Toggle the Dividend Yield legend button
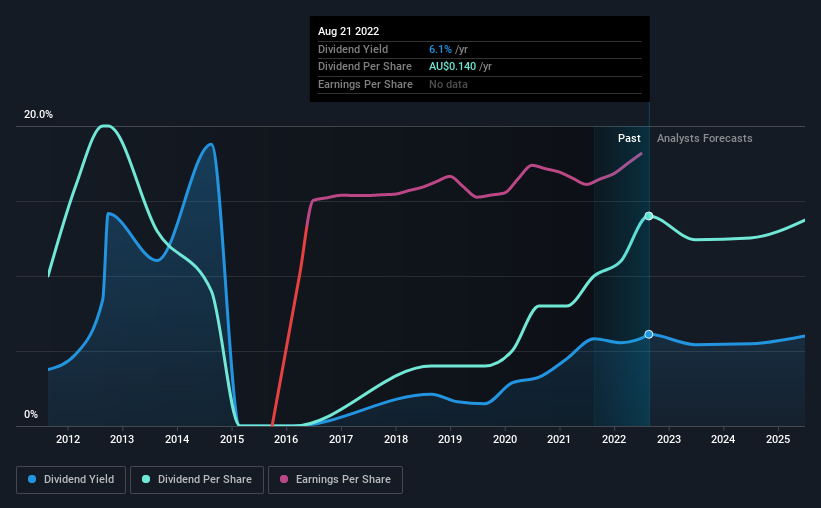821x508 pixels. click(x=71, y=479)
